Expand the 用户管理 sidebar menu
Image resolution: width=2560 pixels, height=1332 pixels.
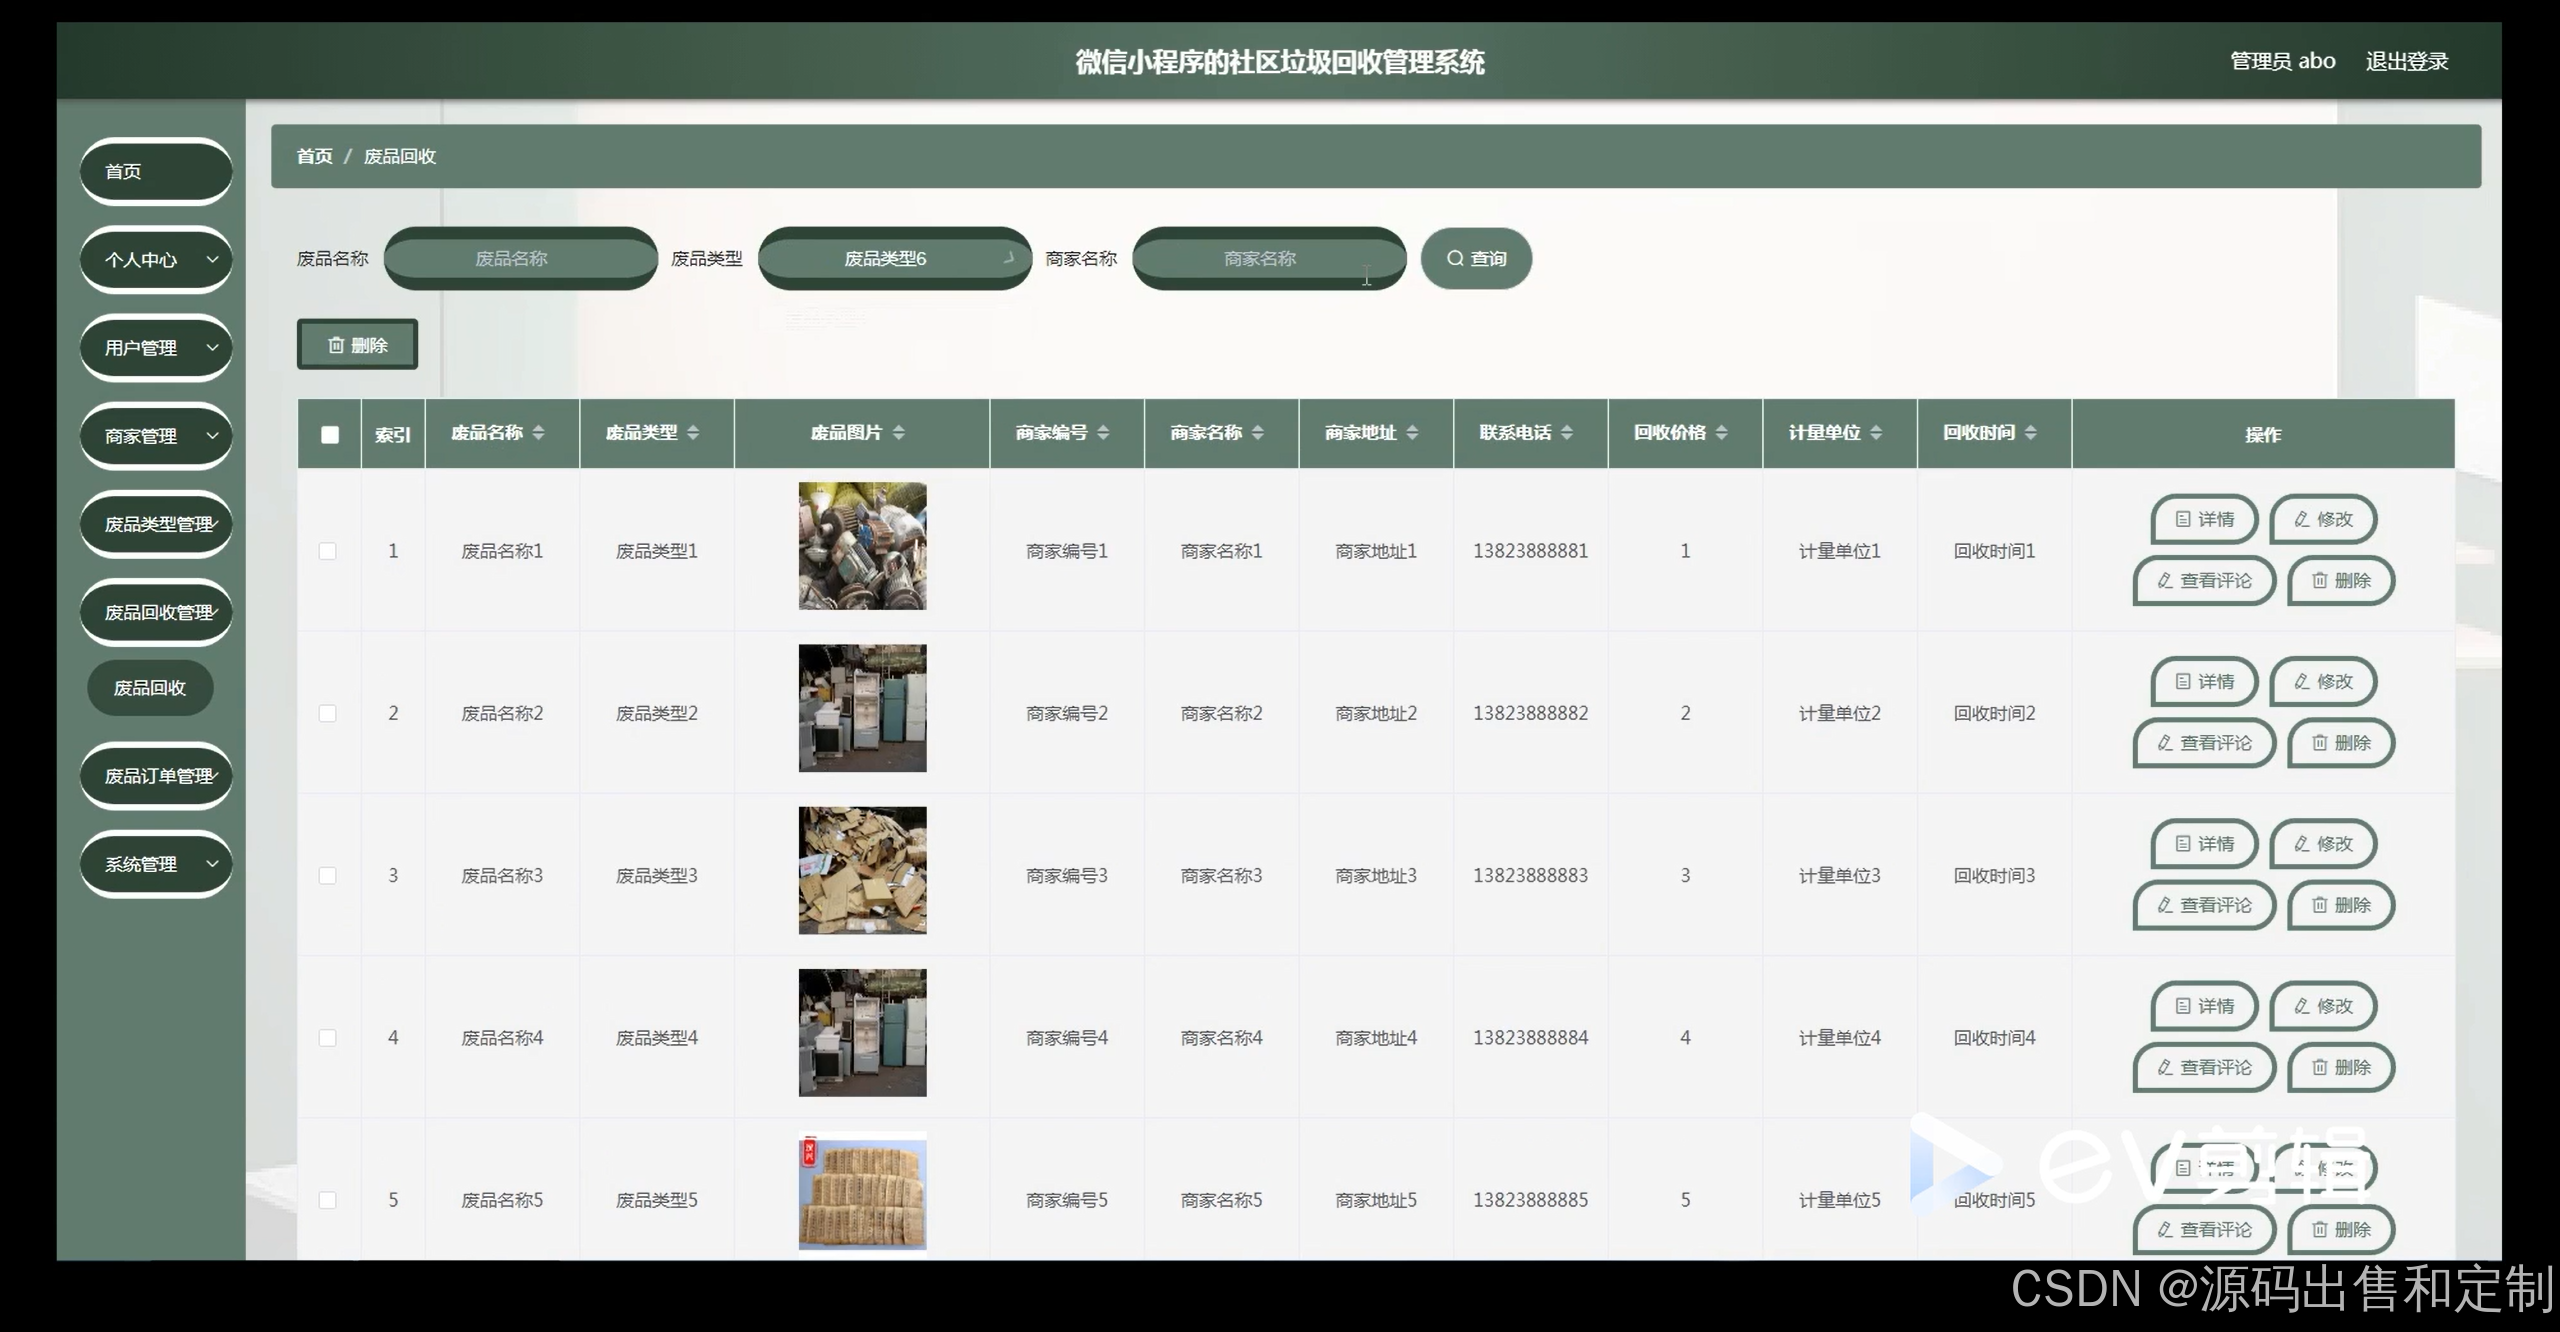click(156, 348)
